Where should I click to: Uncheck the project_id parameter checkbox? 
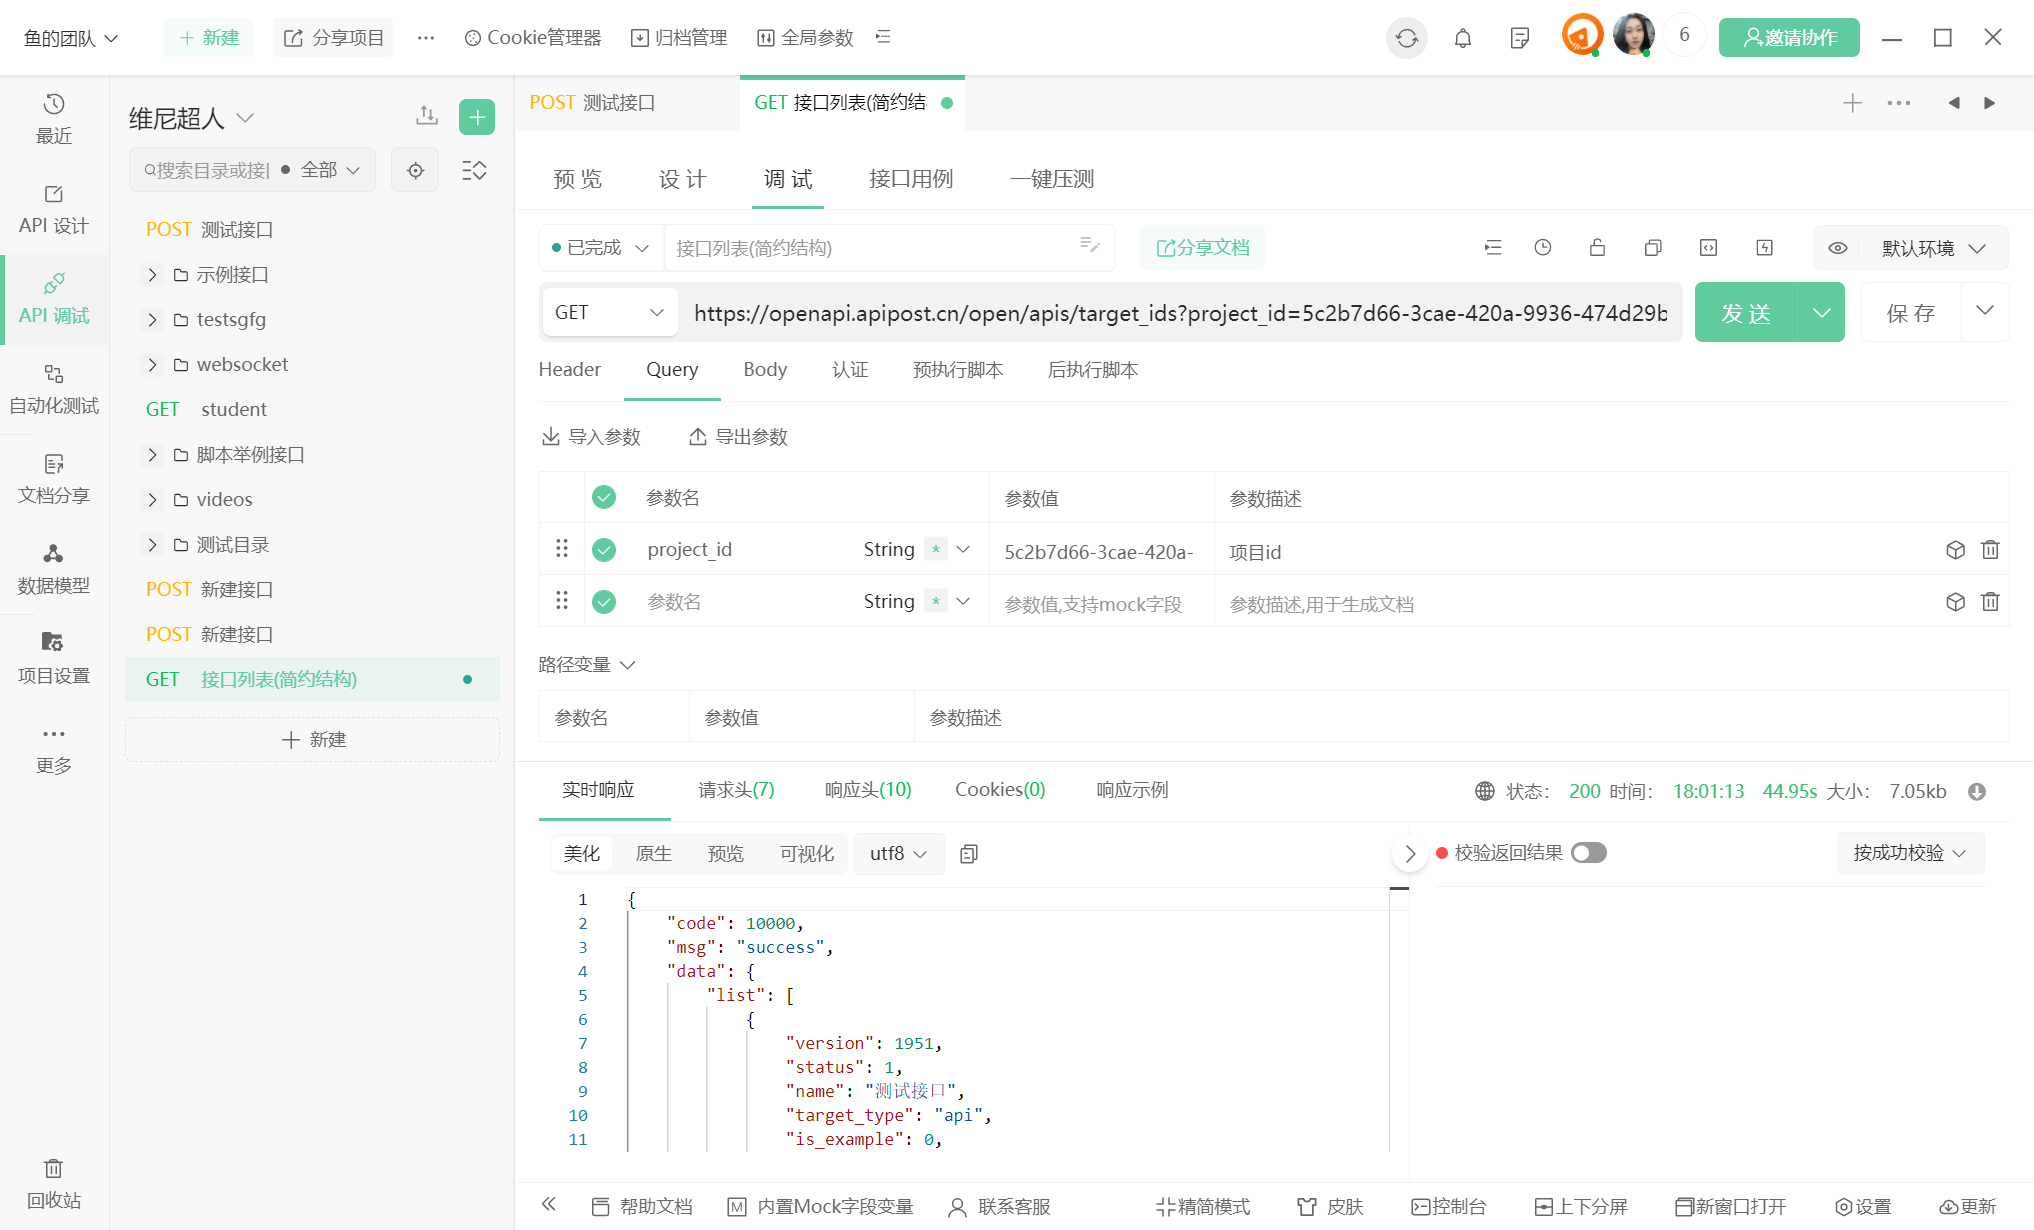(x=604, y=549)
